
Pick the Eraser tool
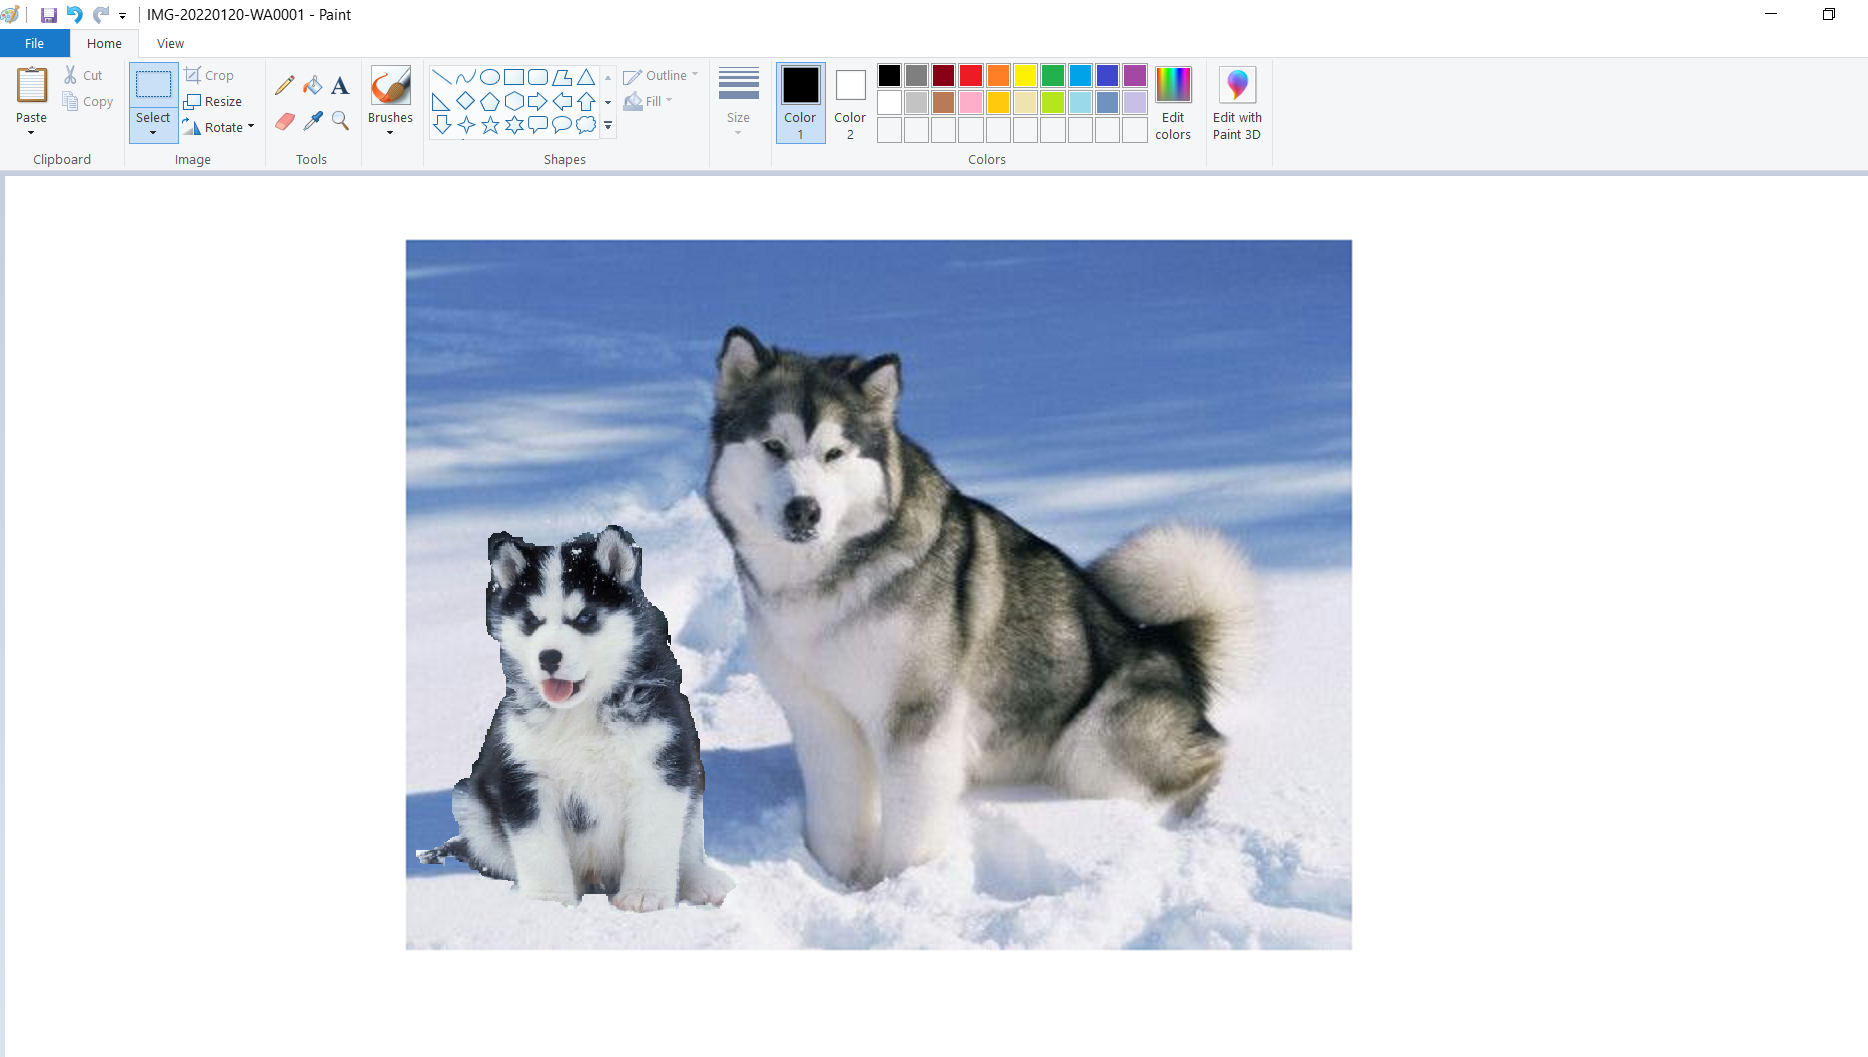[x=285, y=121]
